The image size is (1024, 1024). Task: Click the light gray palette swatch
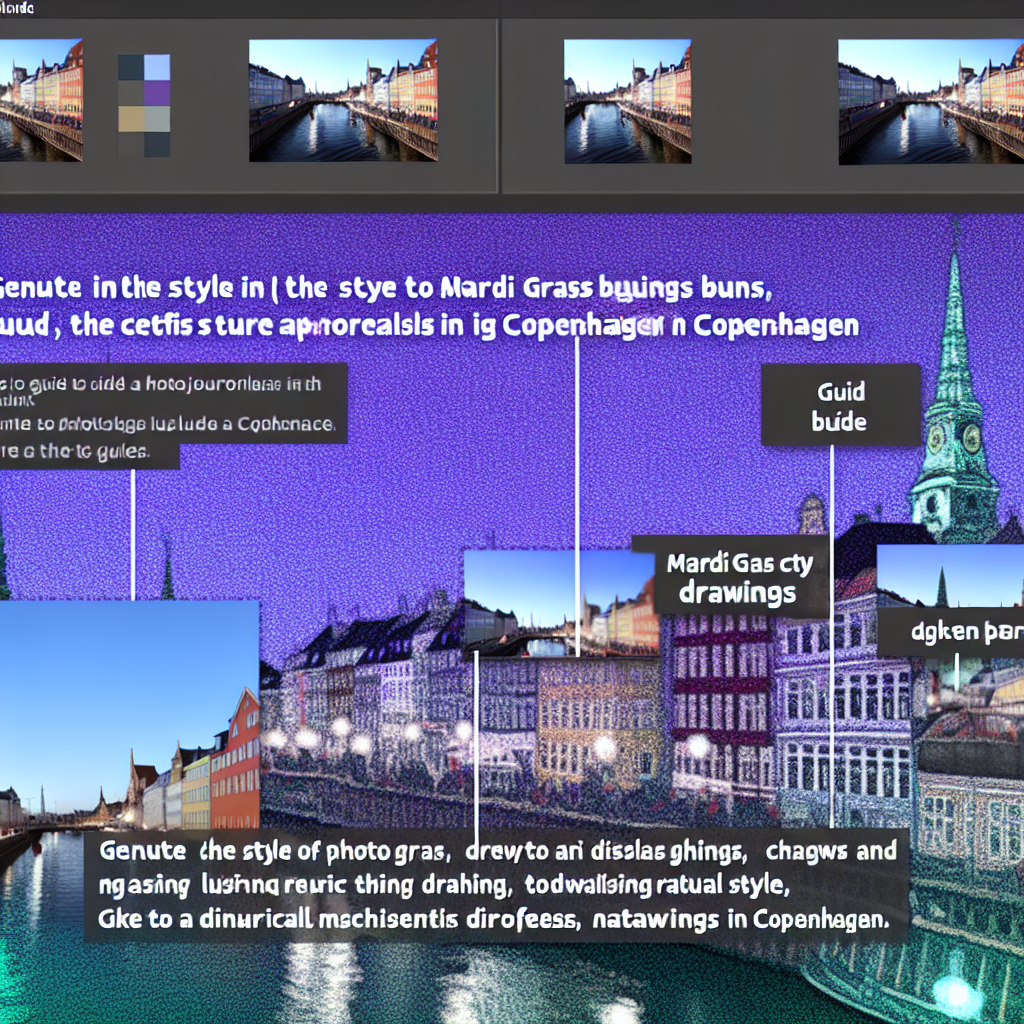click(x=157, y=119)
